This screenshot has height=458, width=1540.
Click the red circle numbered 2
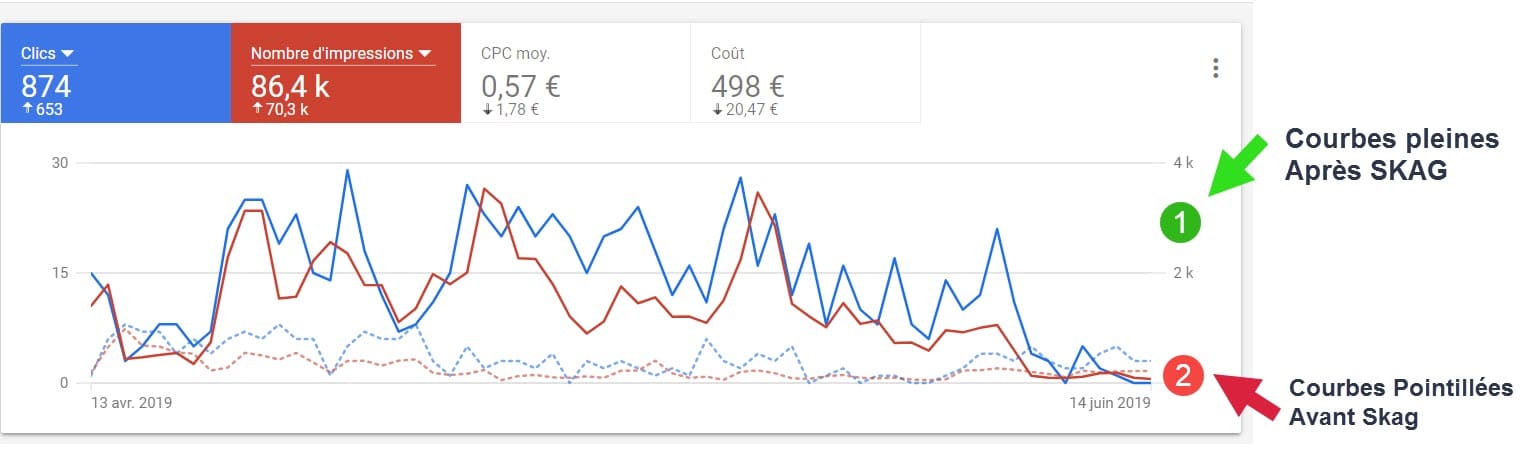point(1182,376)
